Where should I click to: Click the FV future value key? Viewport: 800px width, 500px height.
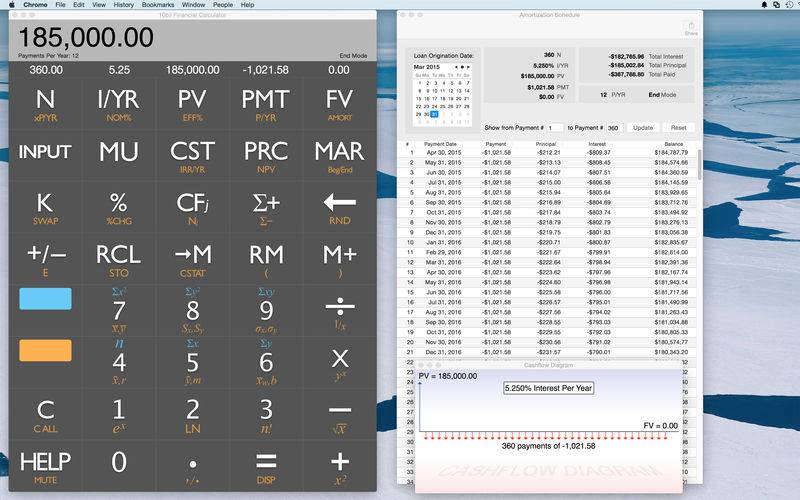click(x=339, y=104)
